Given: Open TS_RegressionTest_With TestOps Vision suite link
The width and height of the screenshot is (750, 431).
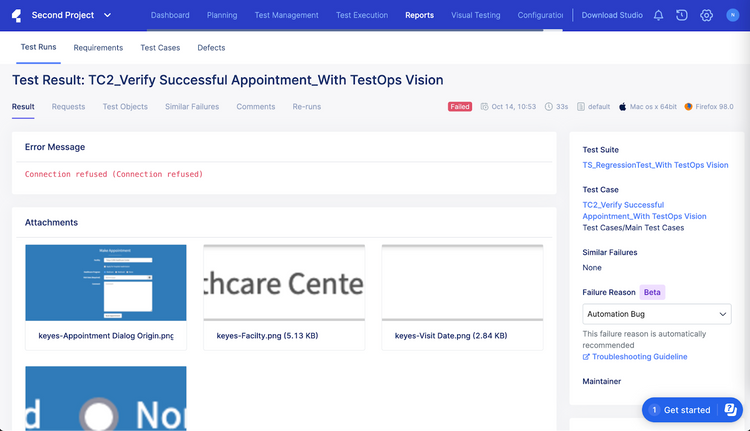Looking at the screenshot, I should point(662,165).
